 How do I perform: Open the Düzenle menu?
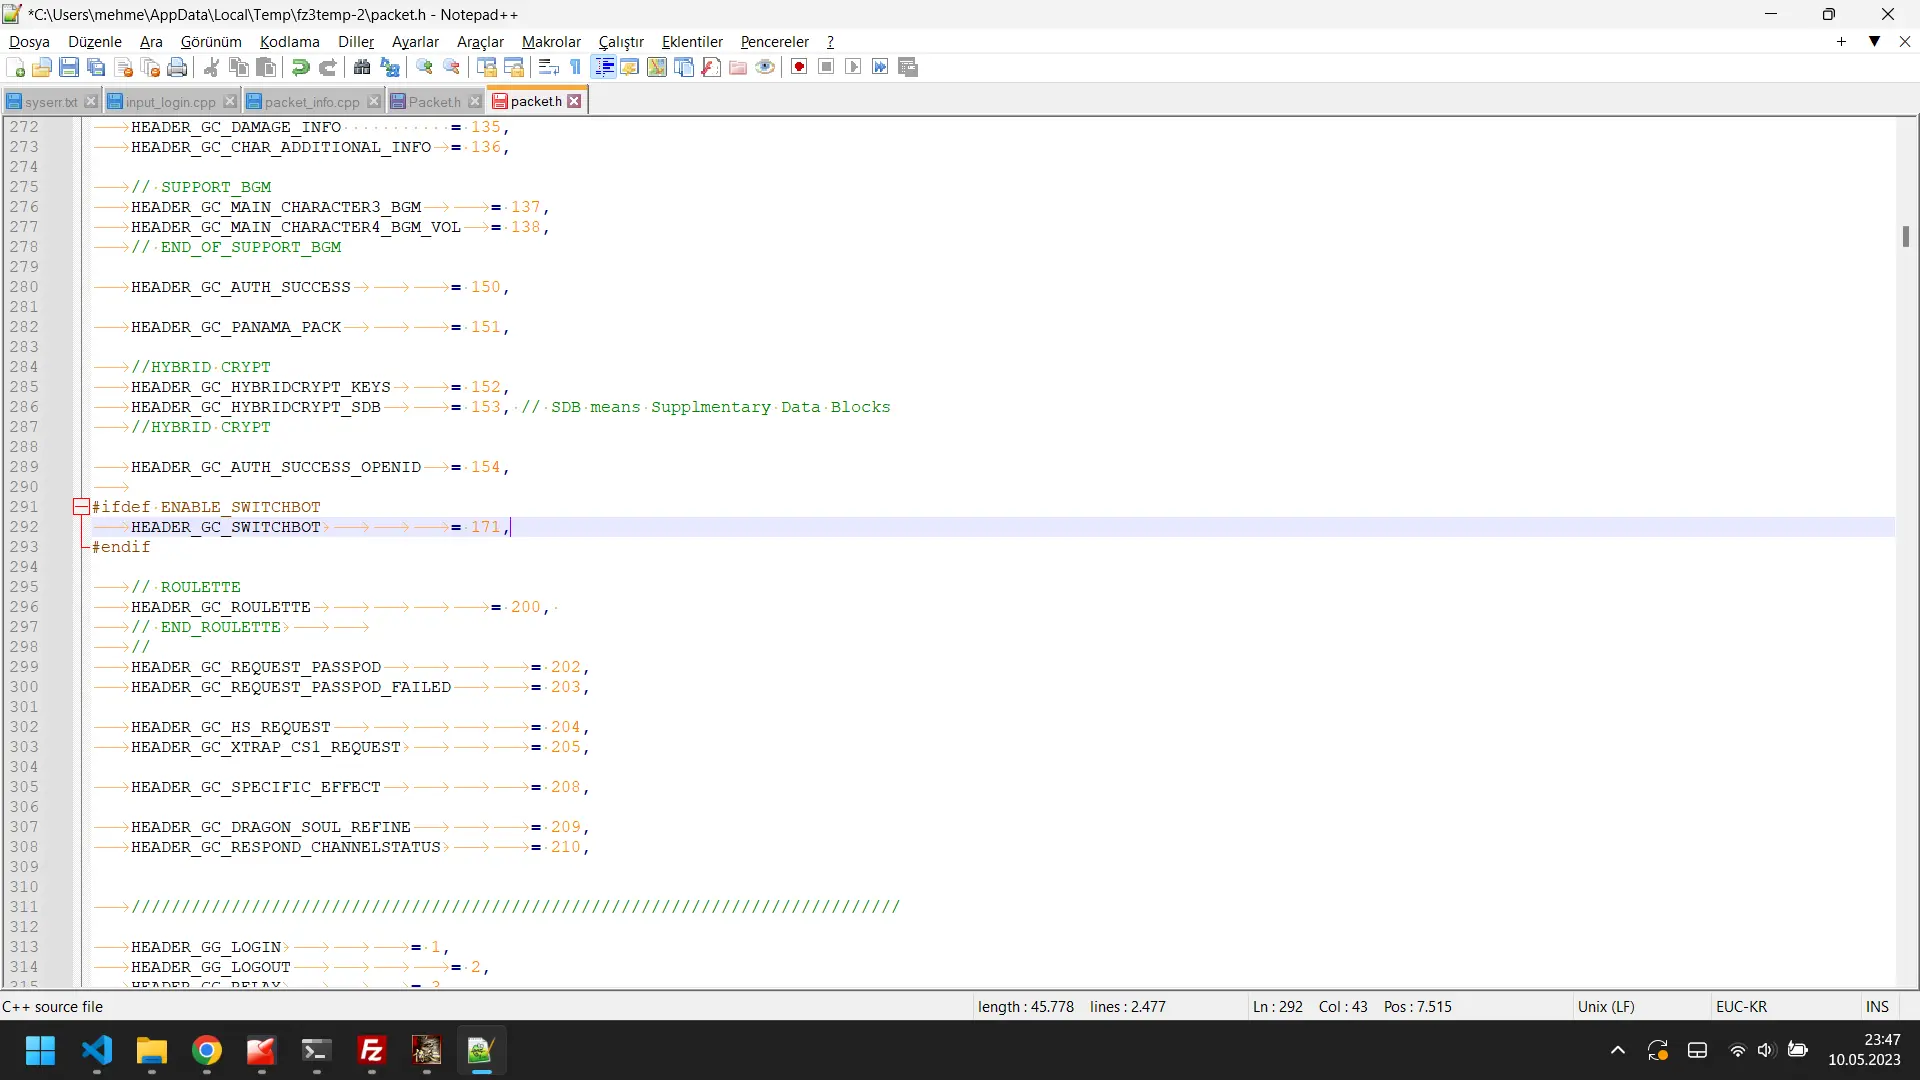tap(95, 42)
